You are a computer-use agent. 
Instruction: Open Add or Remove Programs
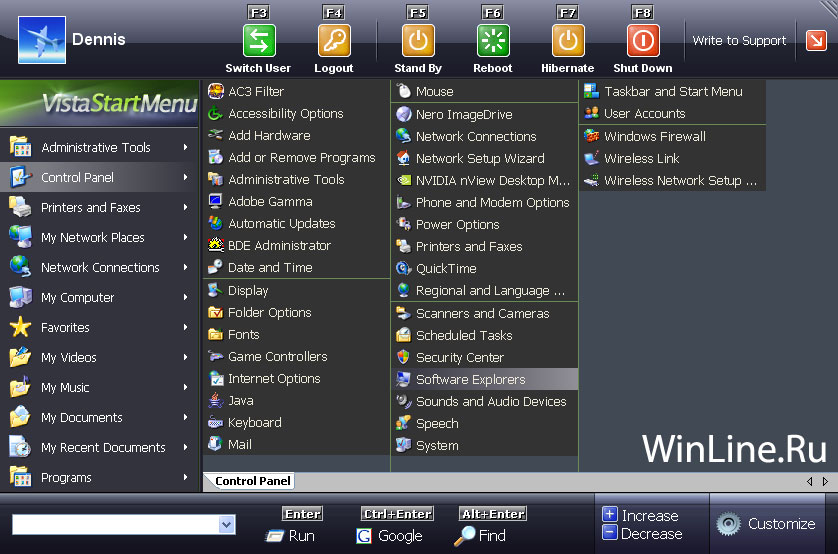pos(297,158)
